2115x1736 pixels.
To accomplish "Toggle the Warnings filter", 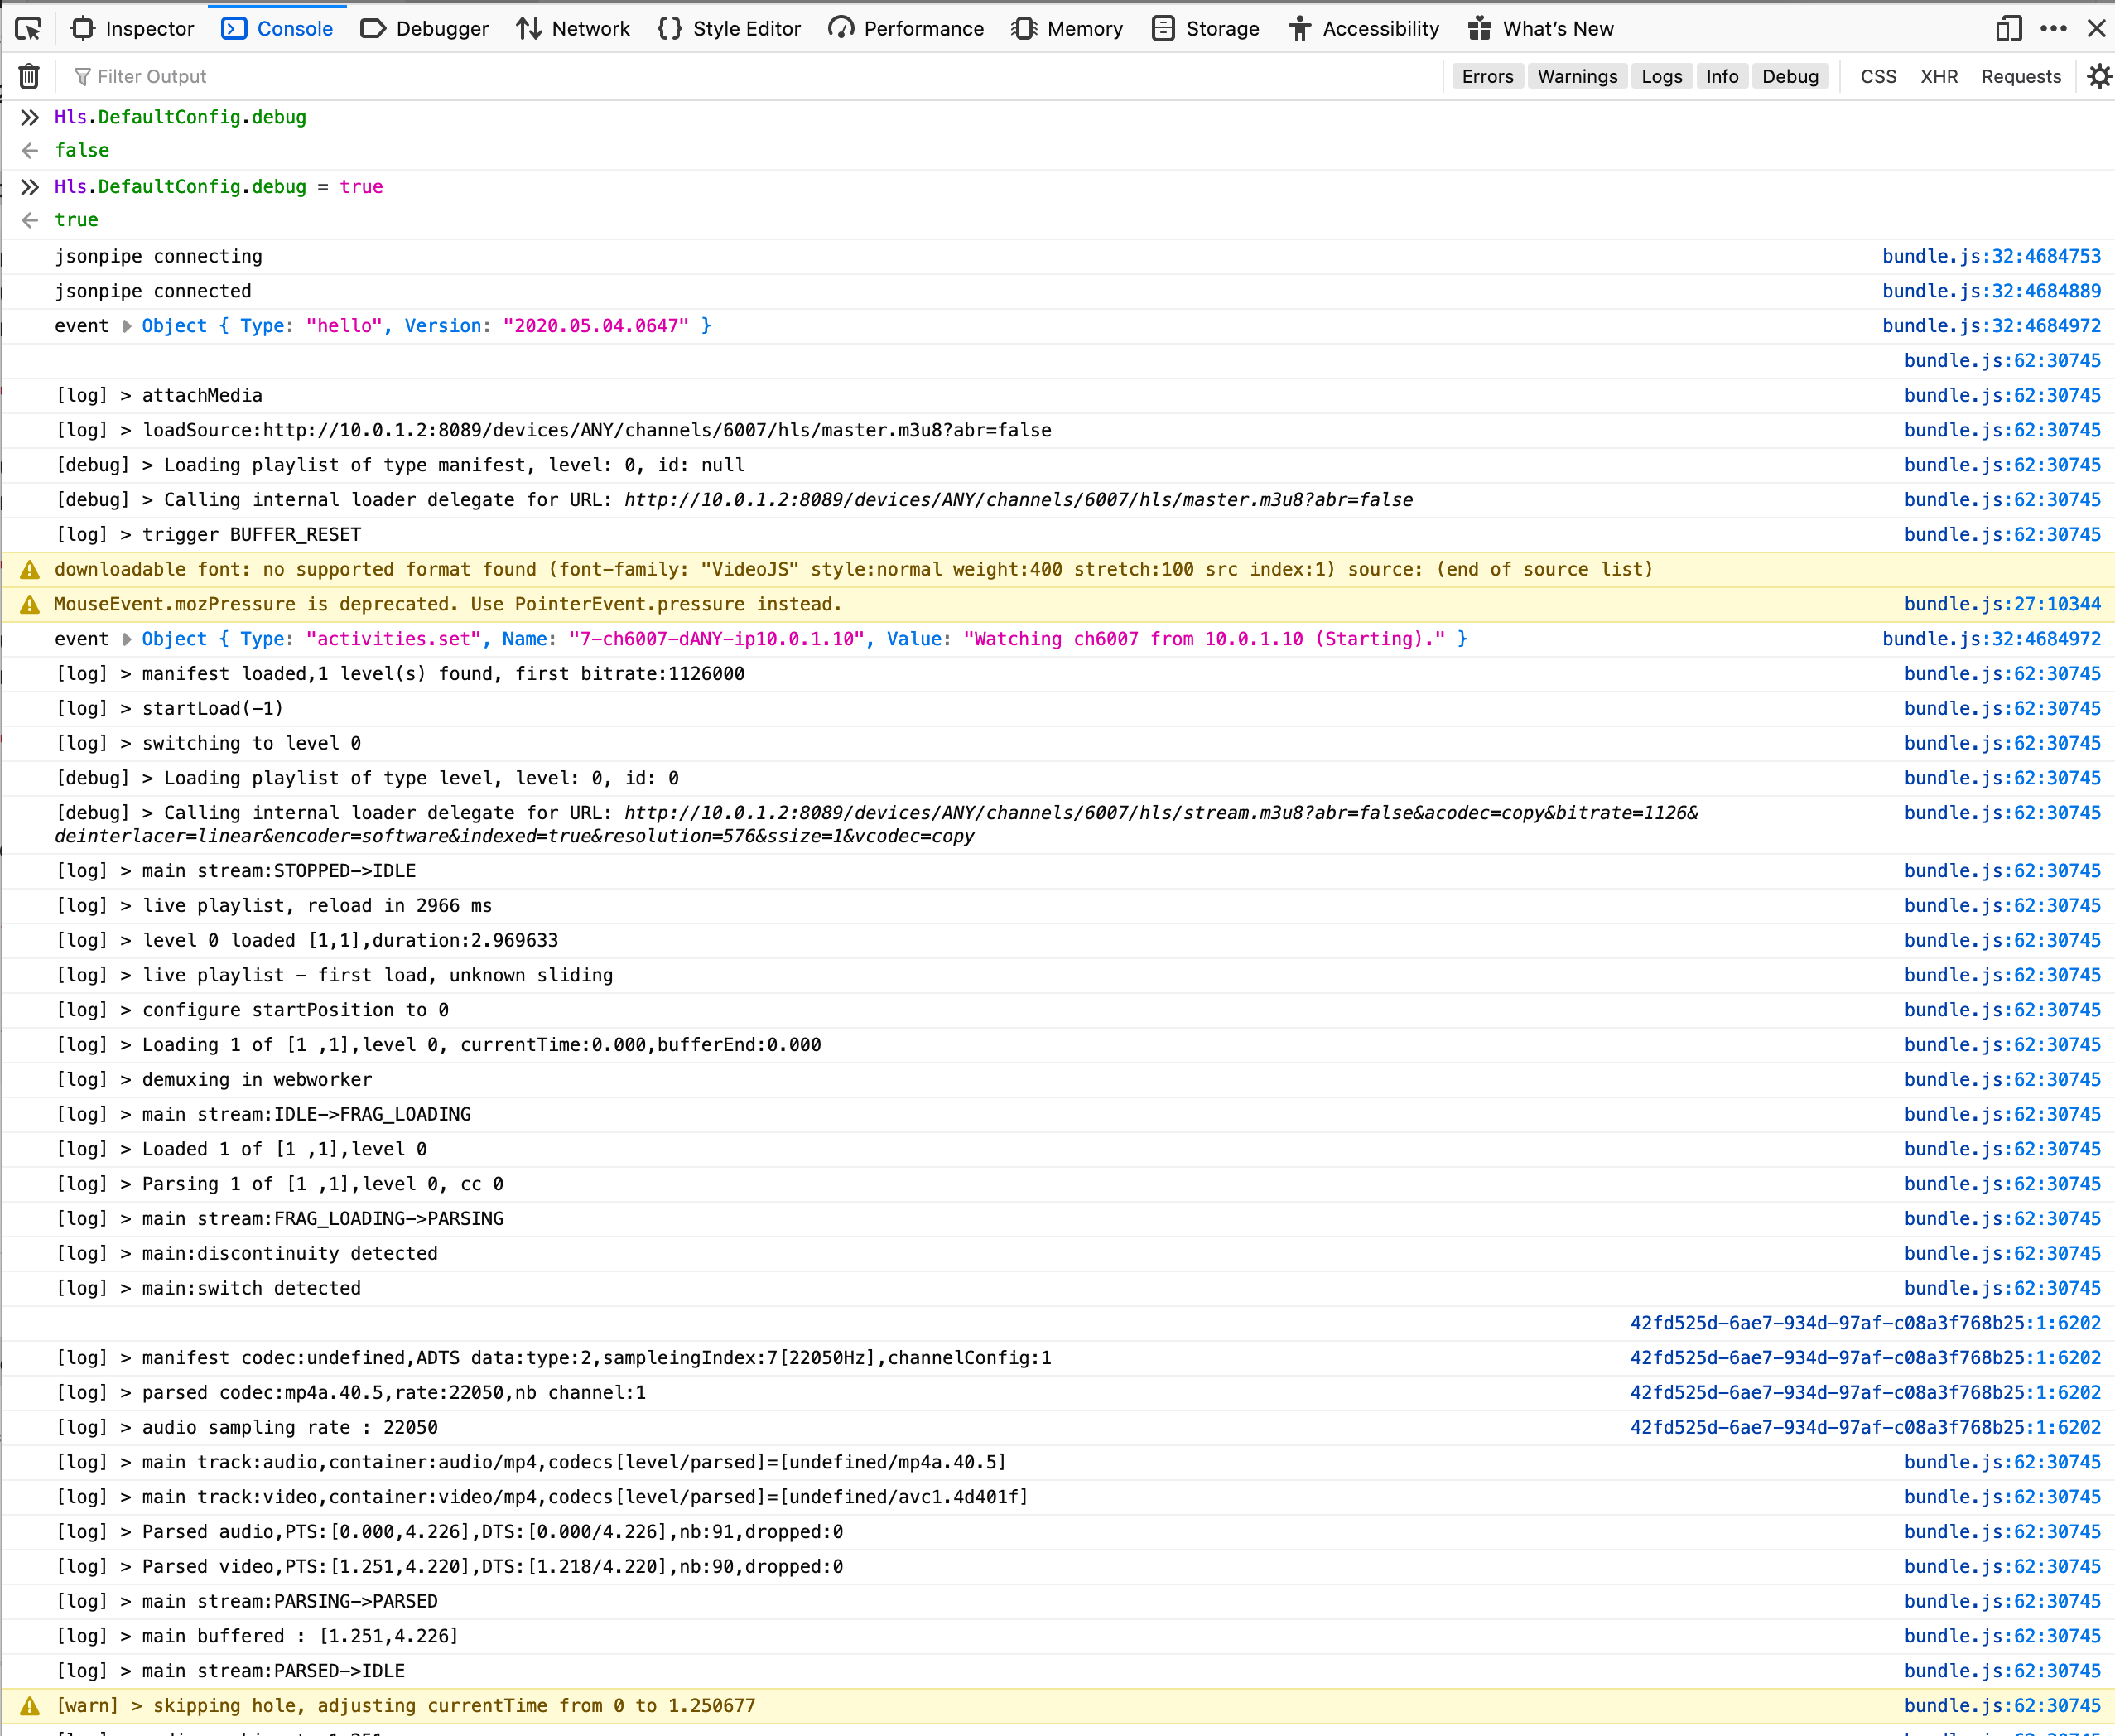I will click(x=1577, y=77).
